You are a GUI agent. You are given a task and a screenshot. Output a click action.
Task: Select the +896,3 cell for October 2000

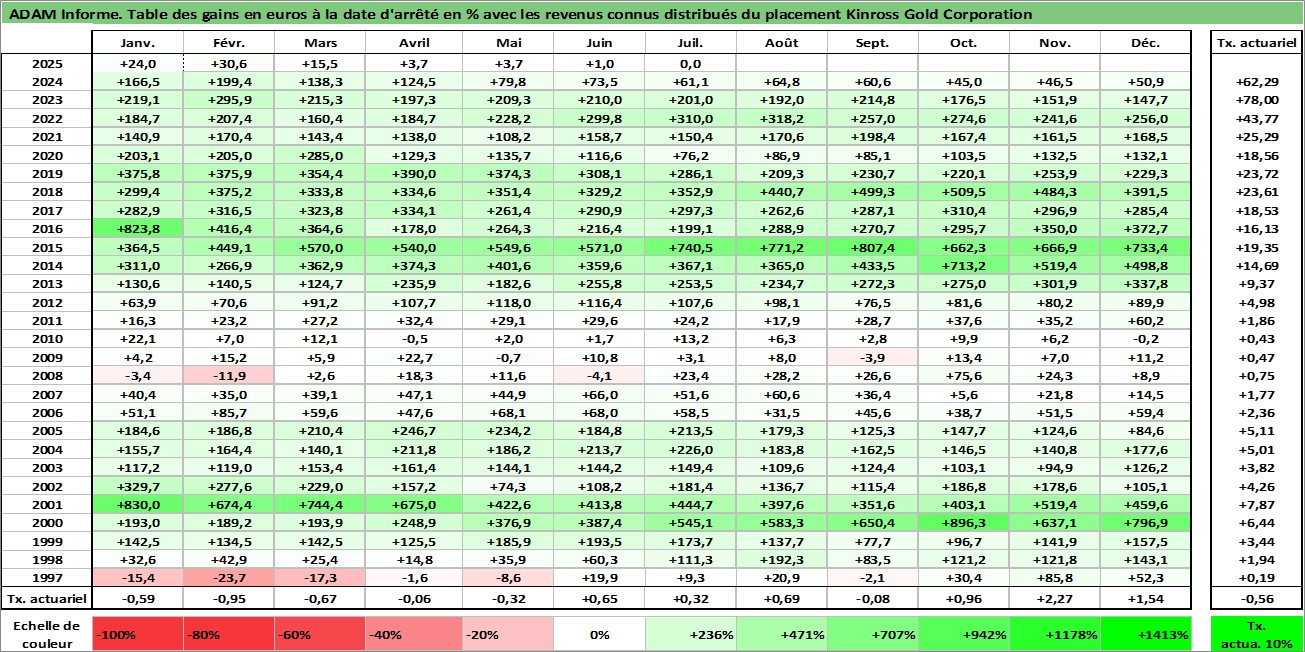click(x=964, y=523)
